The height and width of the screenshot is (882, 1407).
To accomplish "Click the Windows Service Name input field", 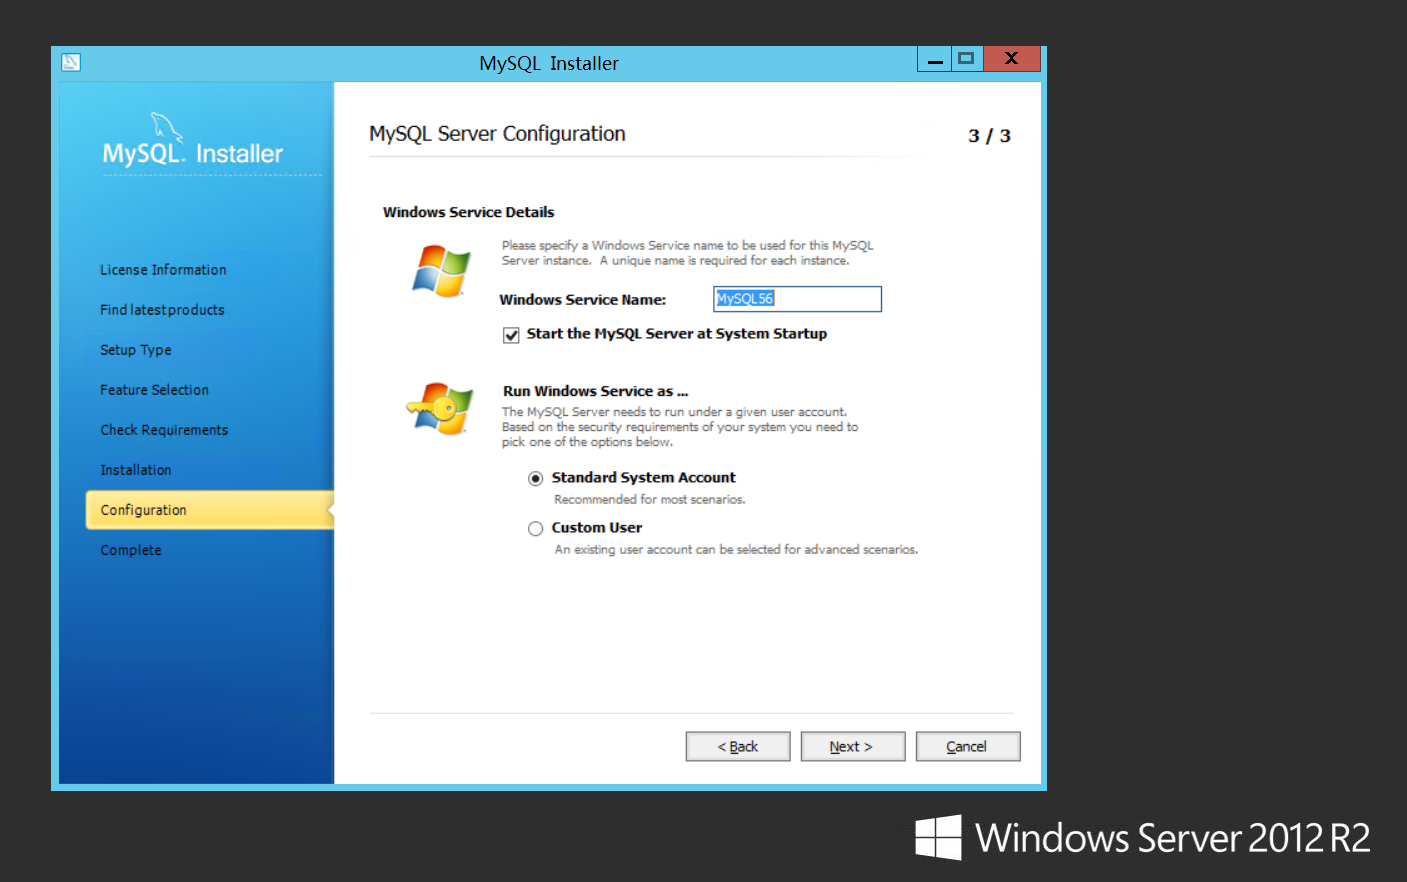I will 797,299.
